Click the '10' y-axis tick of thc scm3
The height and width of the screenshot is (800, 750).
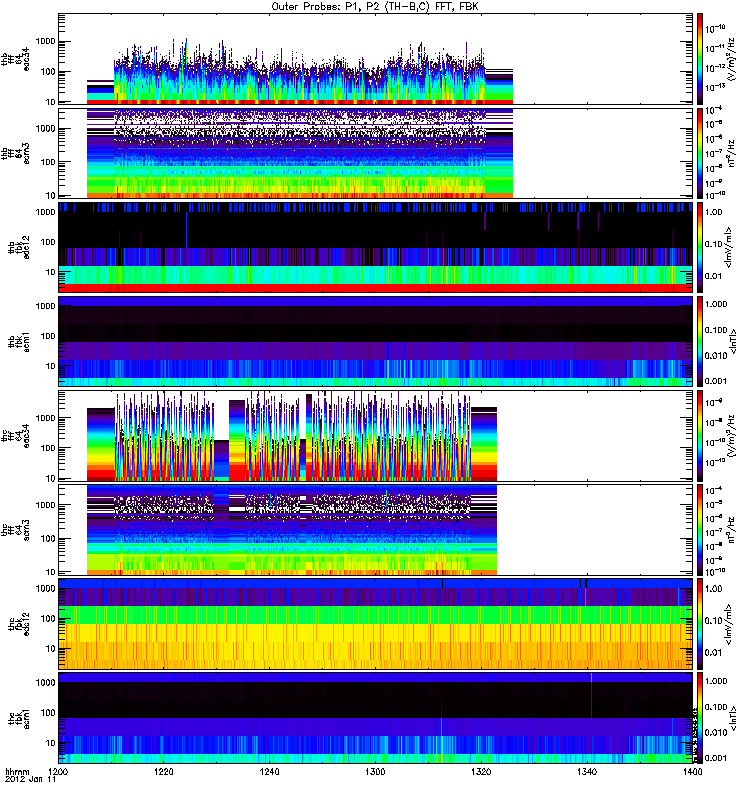tap(51, 572)
